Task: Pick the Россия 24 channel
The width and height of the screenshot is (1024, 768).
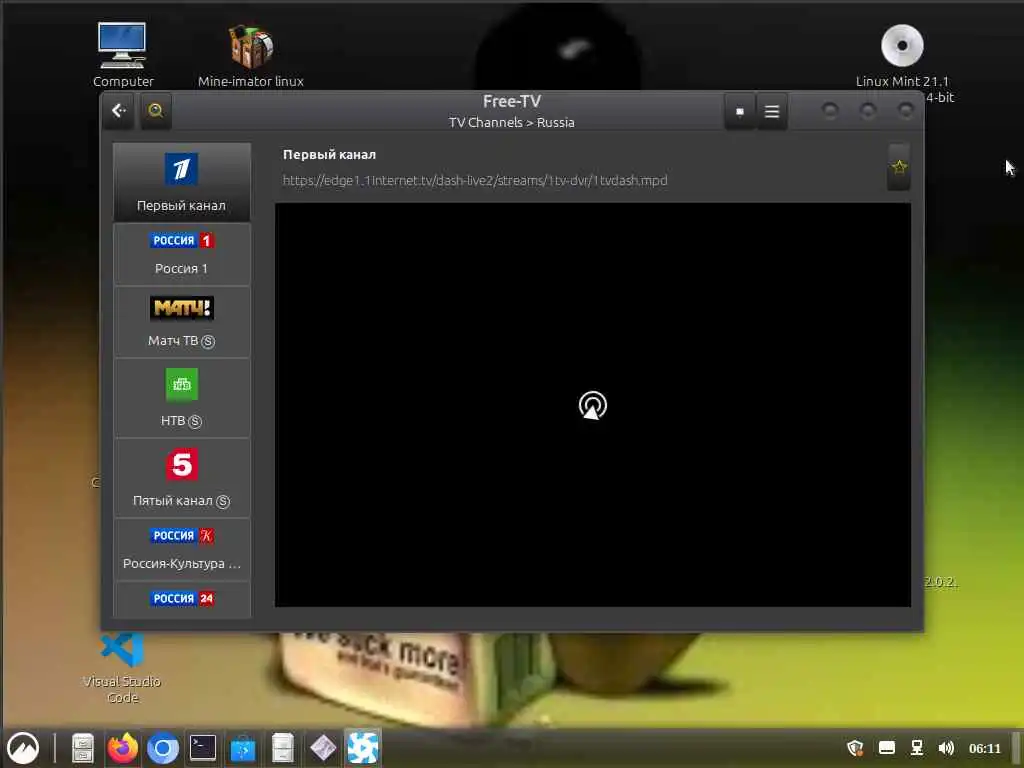Action: pos(182,600)
